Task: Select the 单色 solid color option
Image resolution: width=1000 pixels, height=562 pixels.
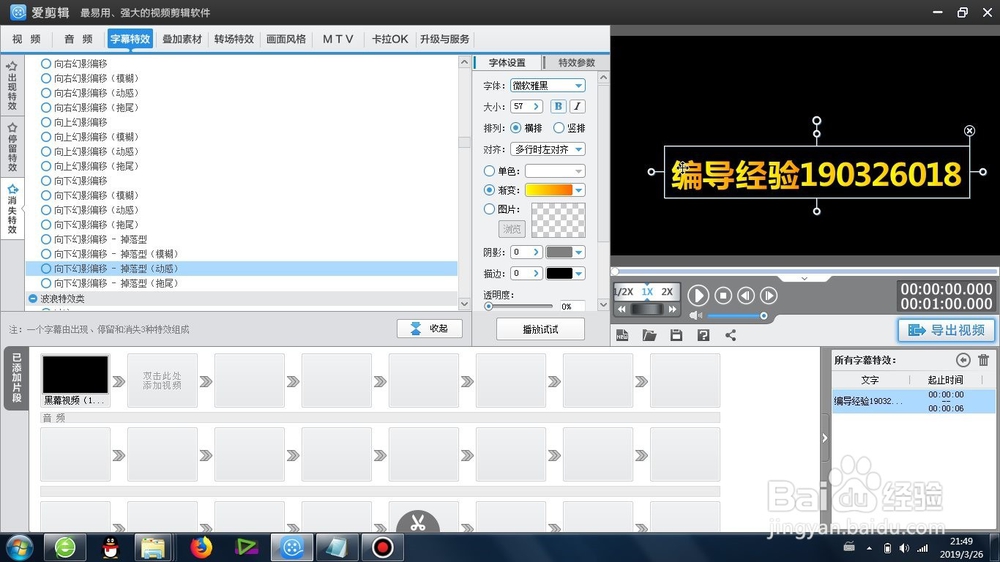Action: [489, 171]
